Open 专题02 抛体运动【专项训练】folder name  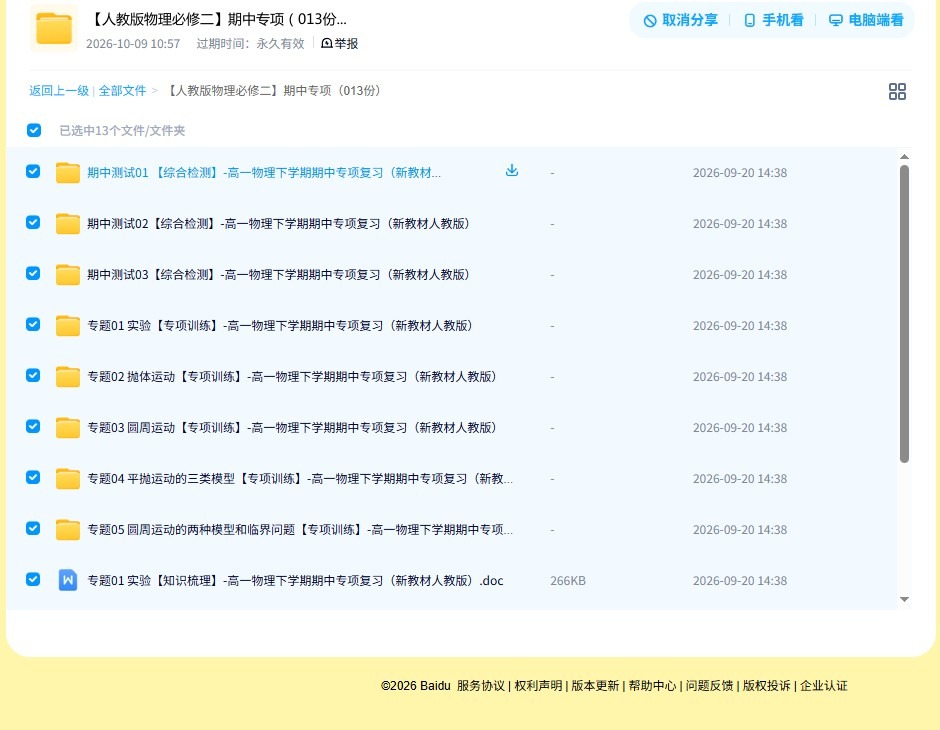[x=292, y=376]
